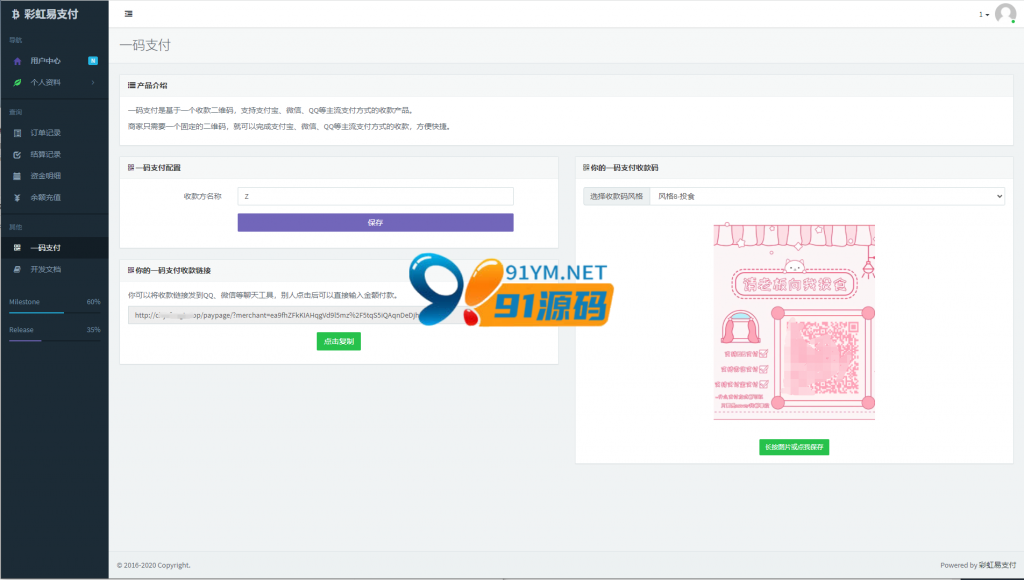Click the 开发文档 document icon
Image resolution: width=1024 pixels, height=580 pixels.
coord(18,269)
